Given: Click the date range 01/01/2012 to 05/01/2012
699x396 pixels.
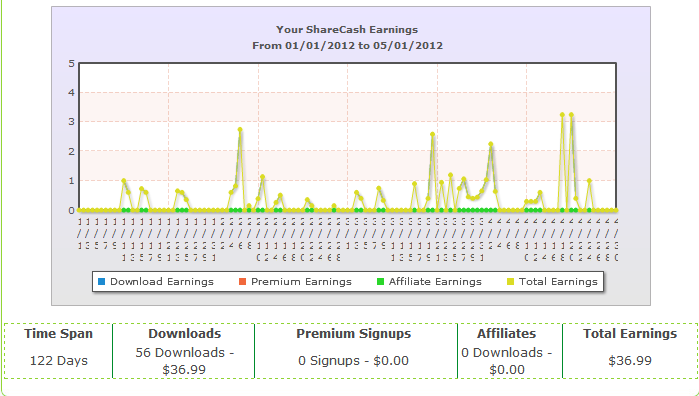Looking at the screenshot, I should (x=364, y=45).
